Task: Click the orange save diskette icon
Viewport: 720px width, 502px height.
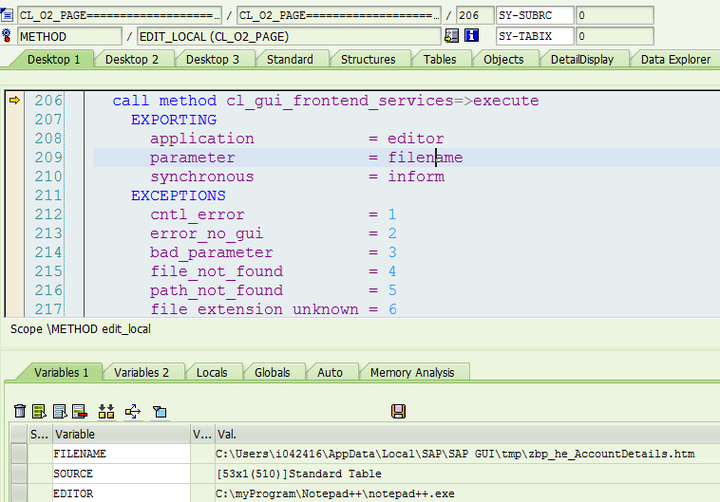Action: (x=398, y=411)
